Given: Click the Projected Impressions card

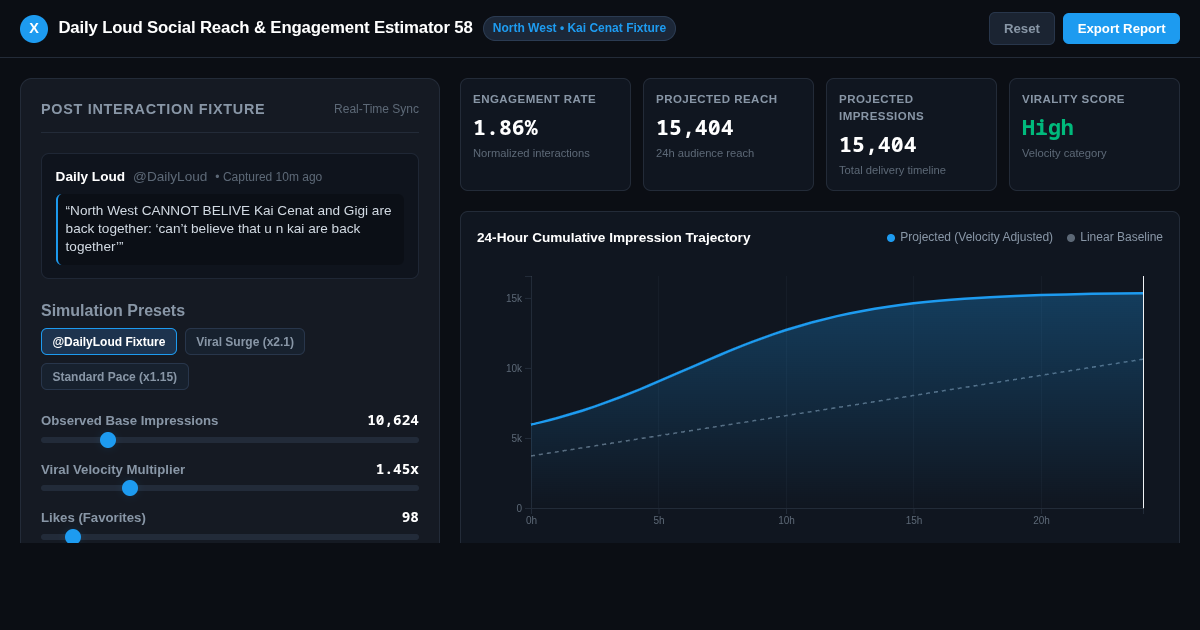Looking at the screenshot, I should pyautogui.click(x=911, y=134).
